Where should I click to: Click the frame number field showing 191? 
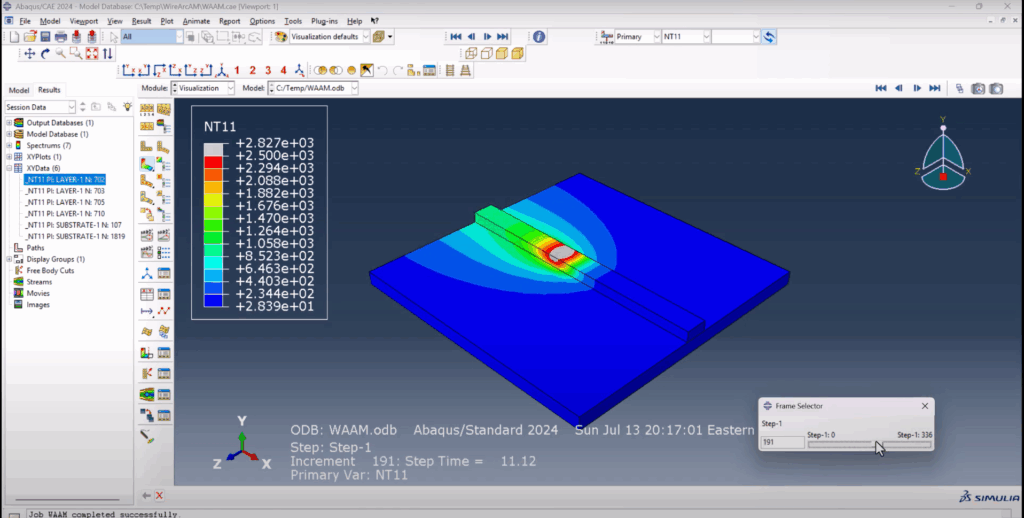click(782, 442)
